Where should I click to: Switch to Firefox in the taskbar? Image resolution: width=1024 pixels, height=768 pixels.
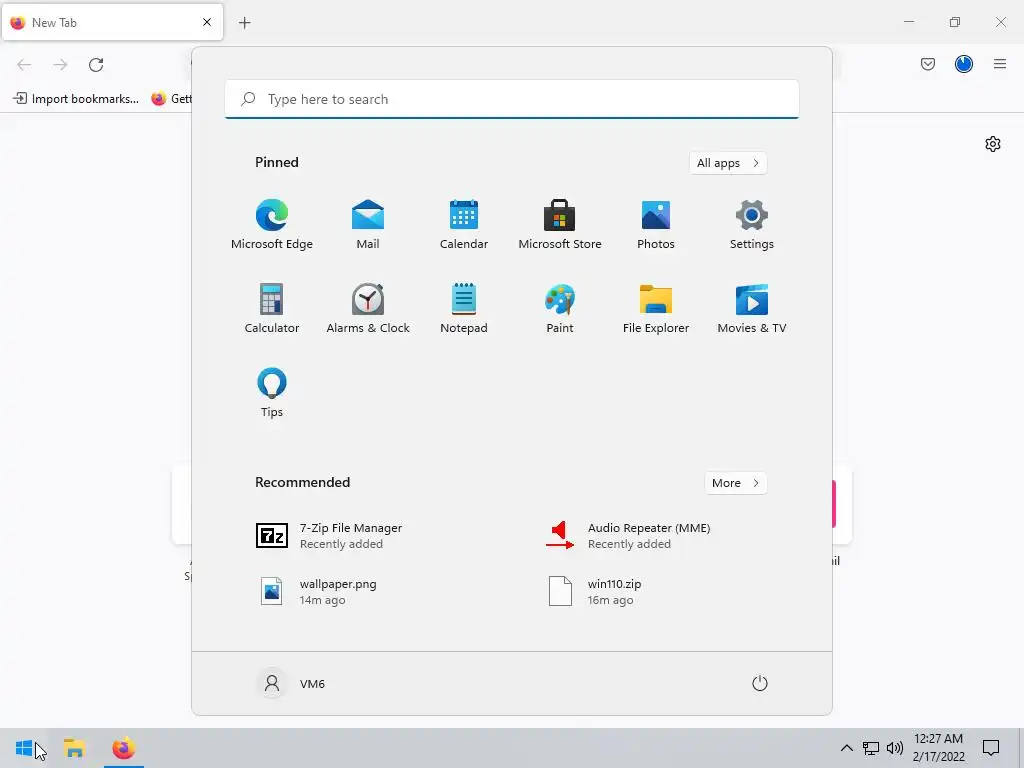[x=123, y=748]
